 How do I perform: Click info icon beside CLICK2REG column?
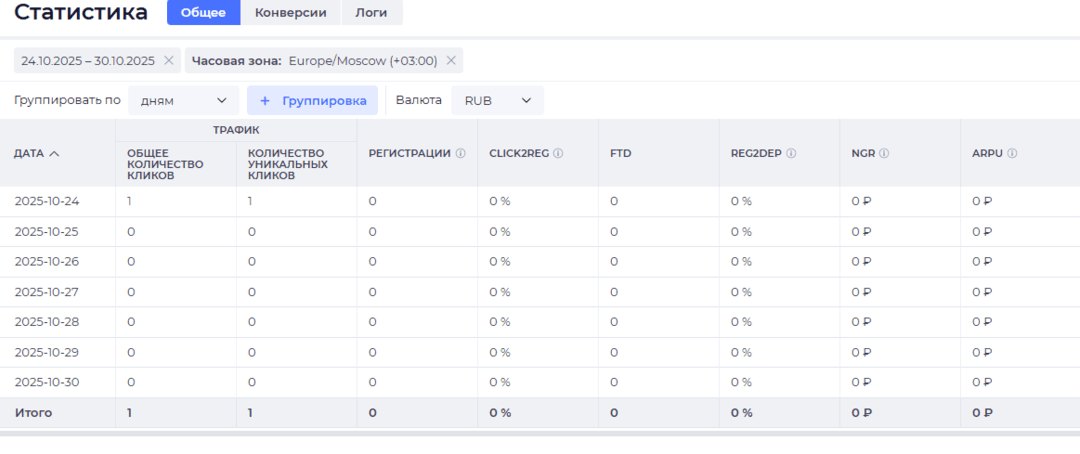coord(558,154)
